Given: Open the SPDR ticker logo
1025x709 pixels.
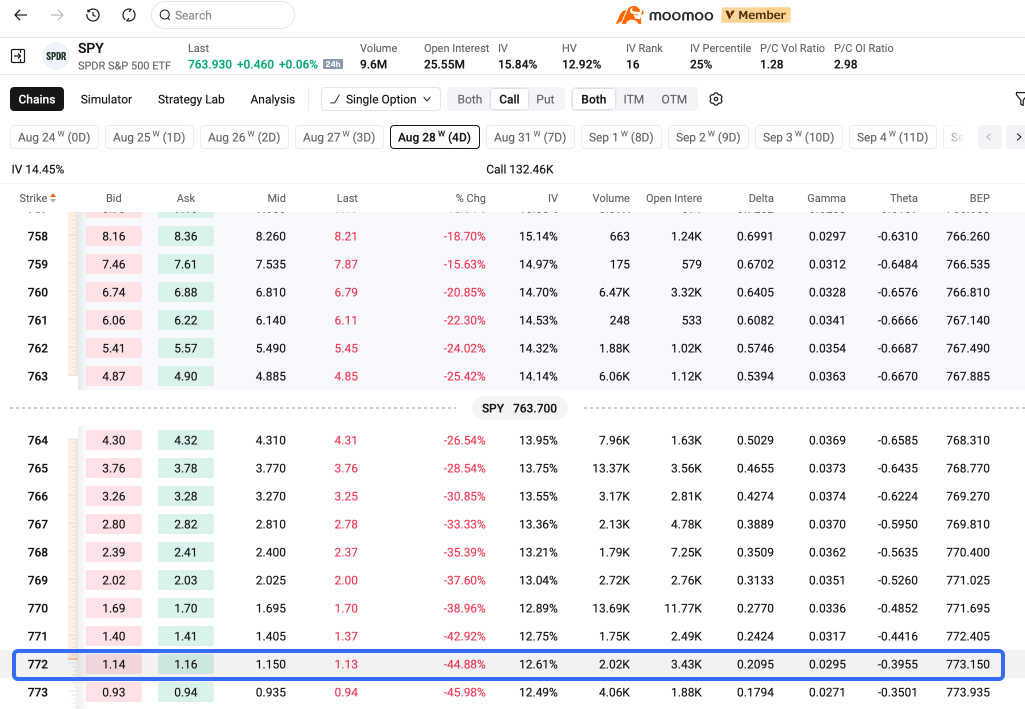Looking at the screenshot, I should pos(56,56).
